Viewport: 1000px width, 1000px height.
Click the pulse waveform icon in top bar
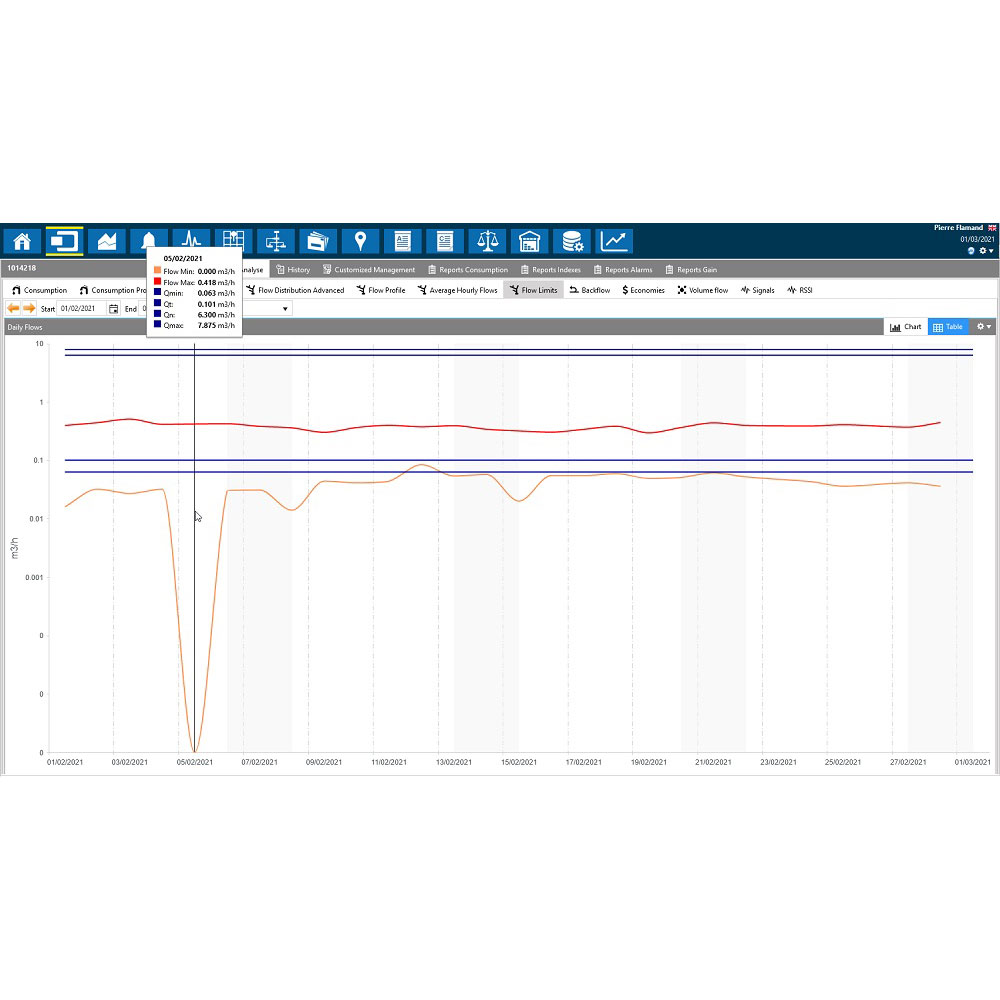click(x=191, y=241)
